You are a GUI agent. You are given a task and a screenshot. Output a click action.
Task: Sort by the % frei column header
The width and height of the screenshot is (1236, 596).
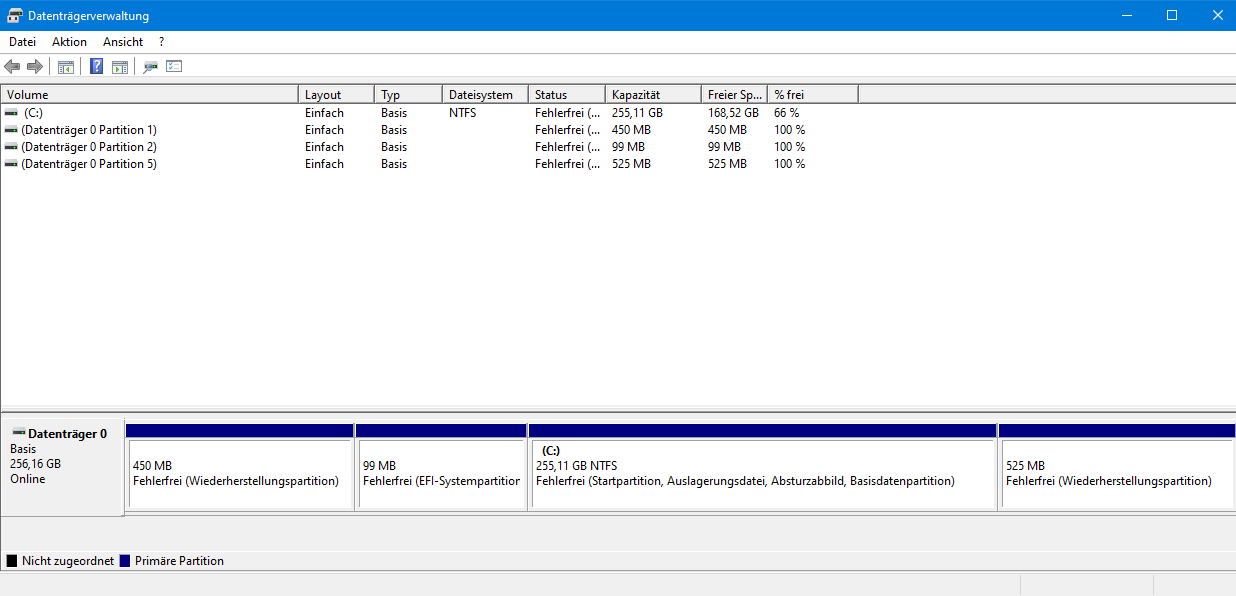pyautogui.click(x=813, y=95)
